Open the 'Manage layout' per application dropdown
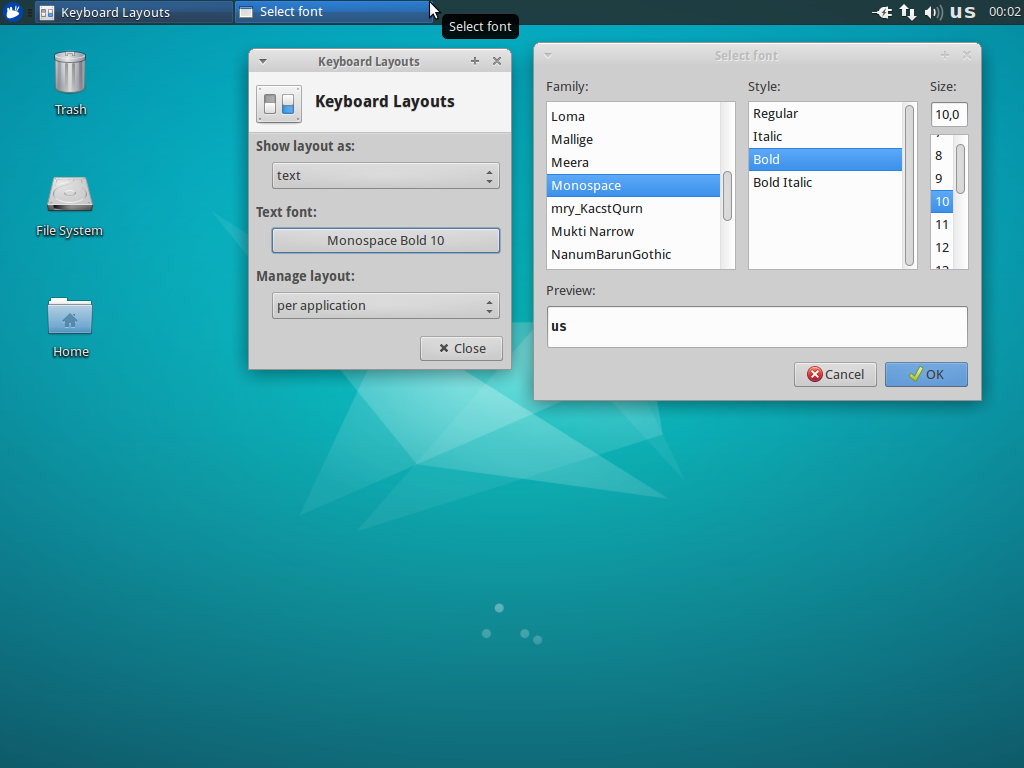Viewport: 1024px width, 768px height. pos(385,306)
